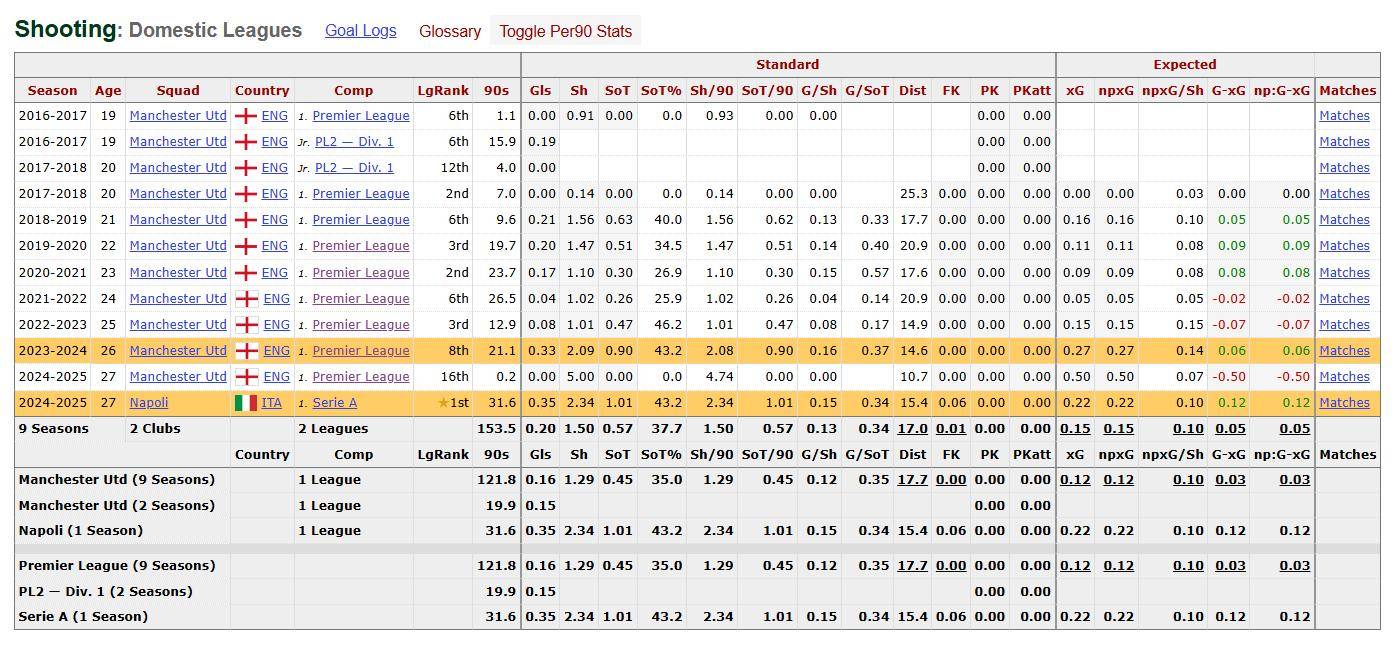The width and height of the screenshot is (1396, 645).
Task: Toggle Per90 Stats
Action: click(565, 31)
